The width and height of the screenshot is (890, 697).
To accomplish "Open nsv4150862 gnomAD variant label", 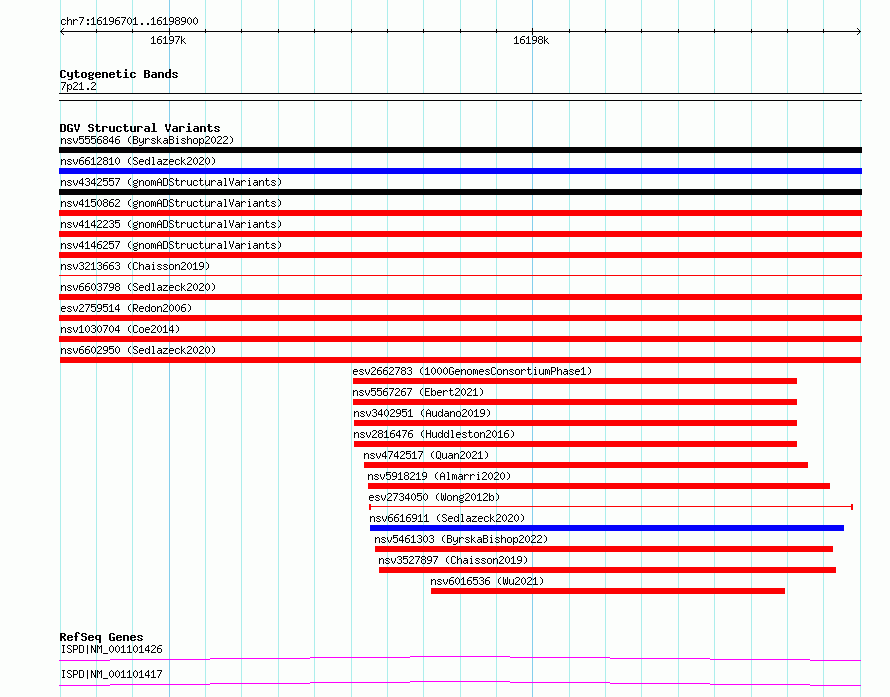I will (171, 203).
